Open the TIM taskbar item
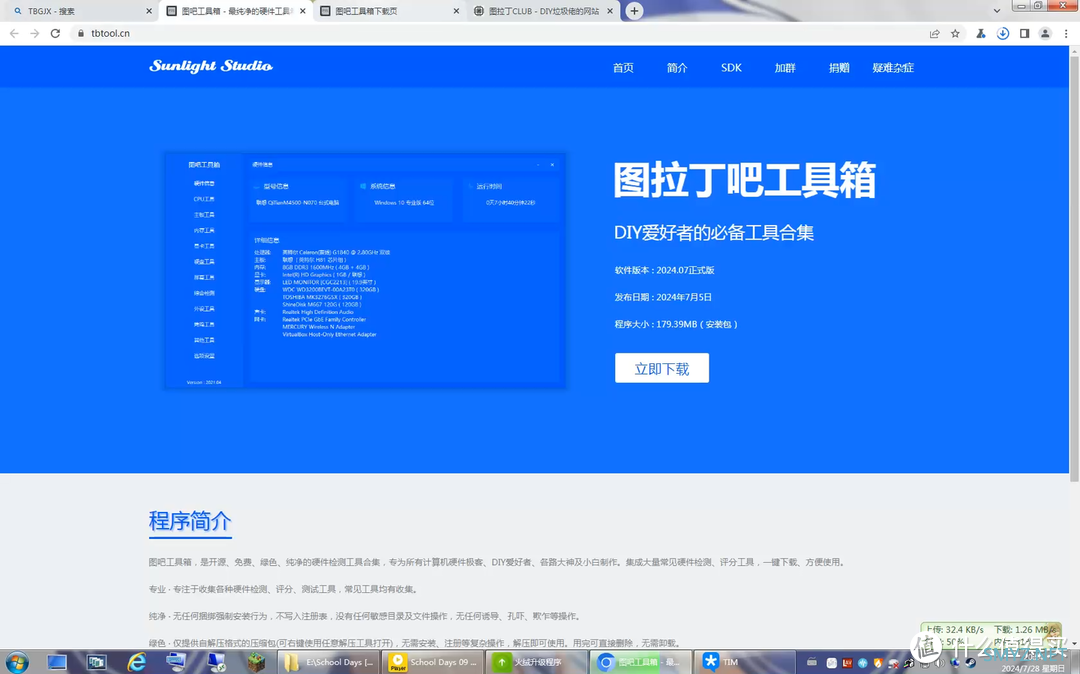The height and width of the screenshot is (674, 1080). [x=745, y=662]
